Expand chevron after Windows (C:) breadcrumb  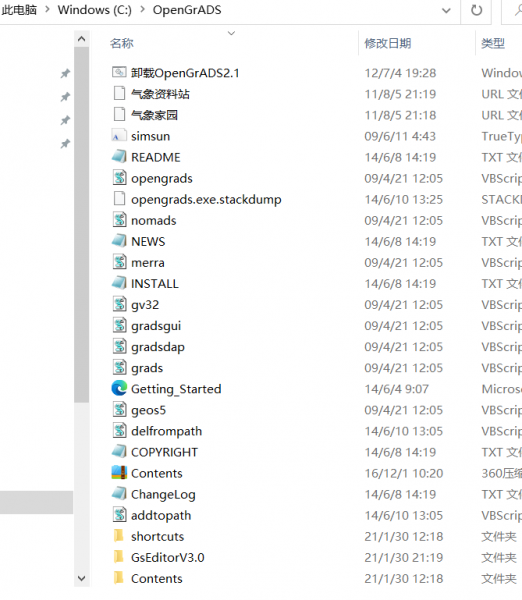point(142,10)
